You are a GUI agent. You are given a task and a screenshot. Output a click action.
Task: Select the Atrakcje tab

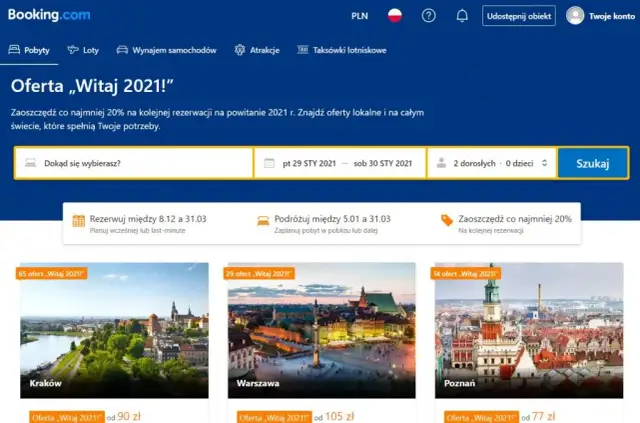pyautogui.click(x=257, y=50)
